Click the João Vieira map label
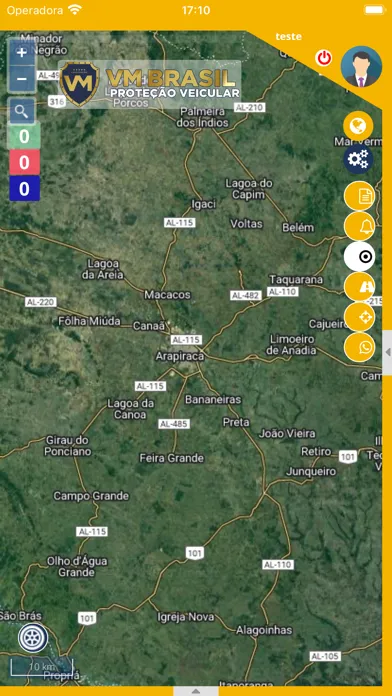Image resolution: width=392 pixels, height=696 pixels. point(287,433)
